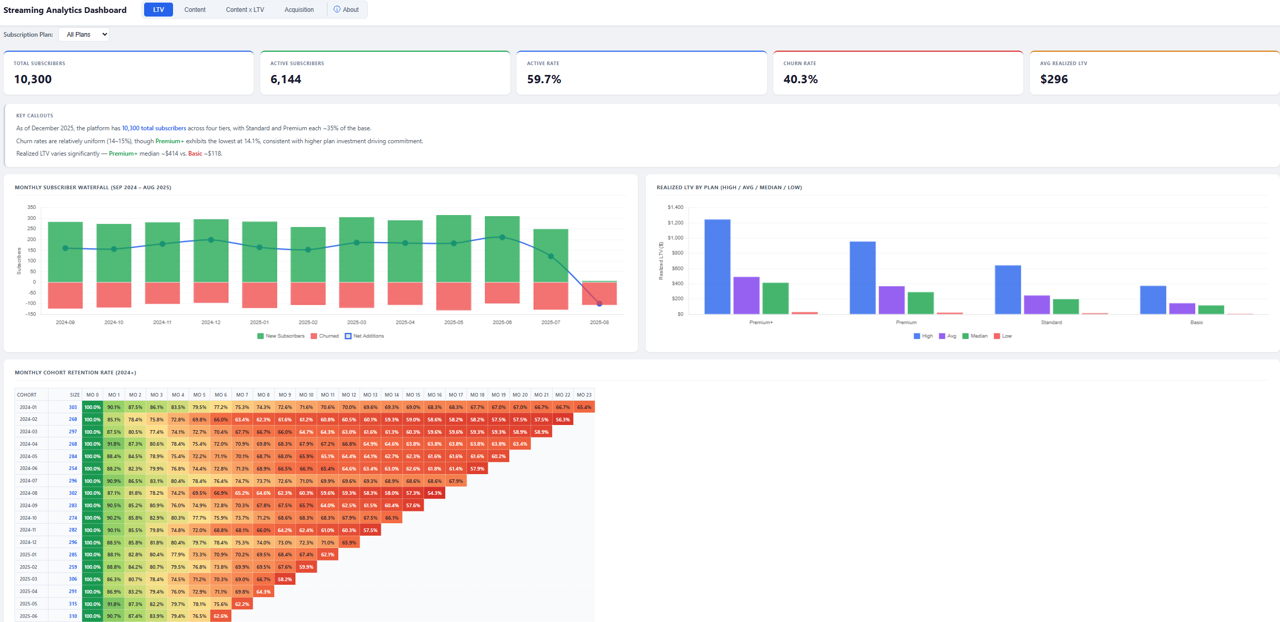The height and width of the screenshot is (622, 1280).
Task: Open the Subscription Plan dropdown
Action: pyautogui.click(x=84, y=35)
